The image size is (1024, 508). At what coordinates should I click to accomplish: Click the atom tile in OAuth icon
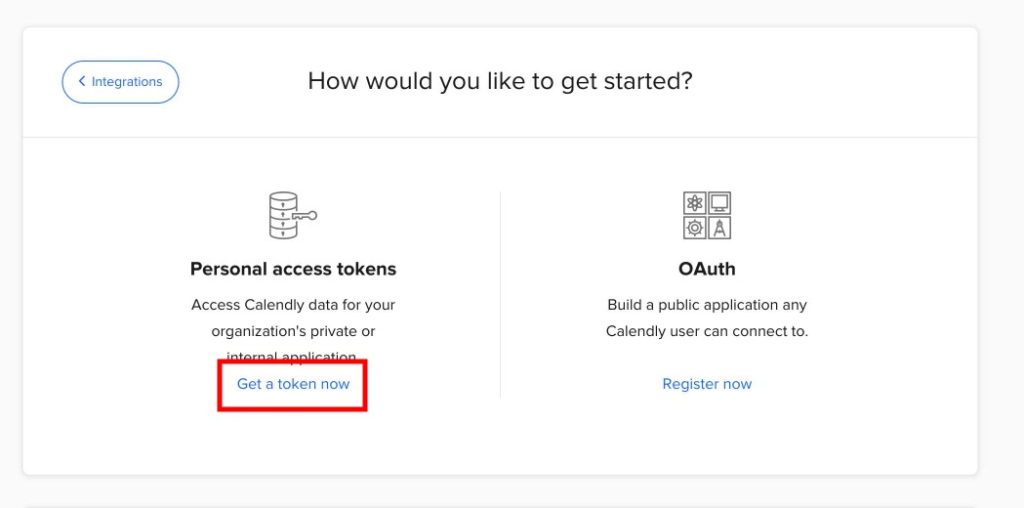click(x=695, y=203)
